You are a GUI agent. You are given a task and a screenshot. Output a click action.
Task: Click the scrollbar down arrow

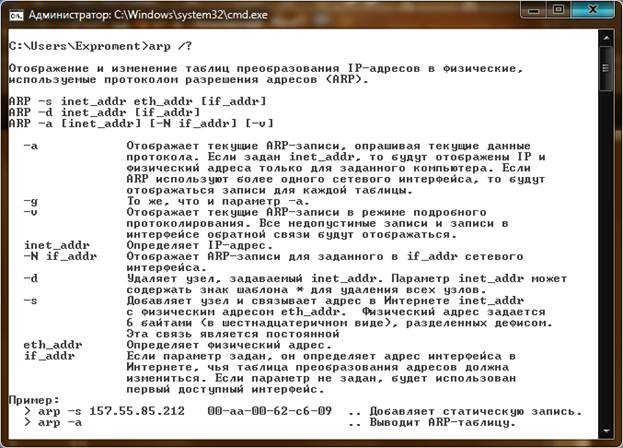[606, 431]
